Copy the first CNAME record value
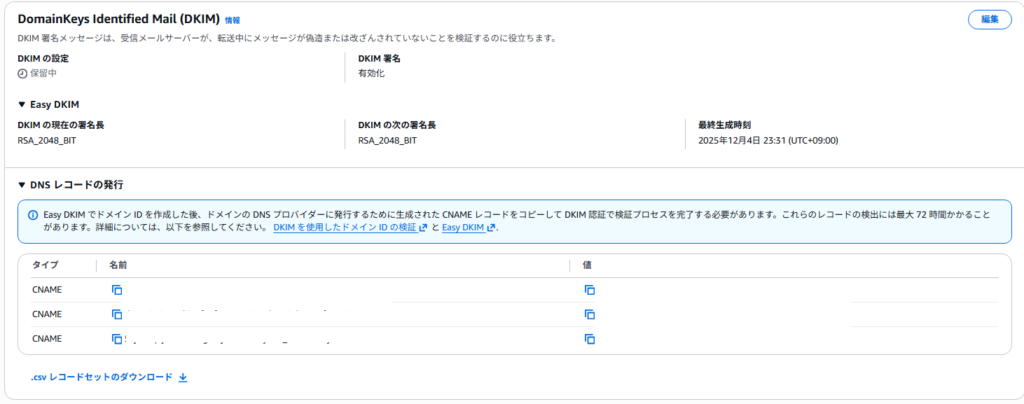 pos(590,290)
